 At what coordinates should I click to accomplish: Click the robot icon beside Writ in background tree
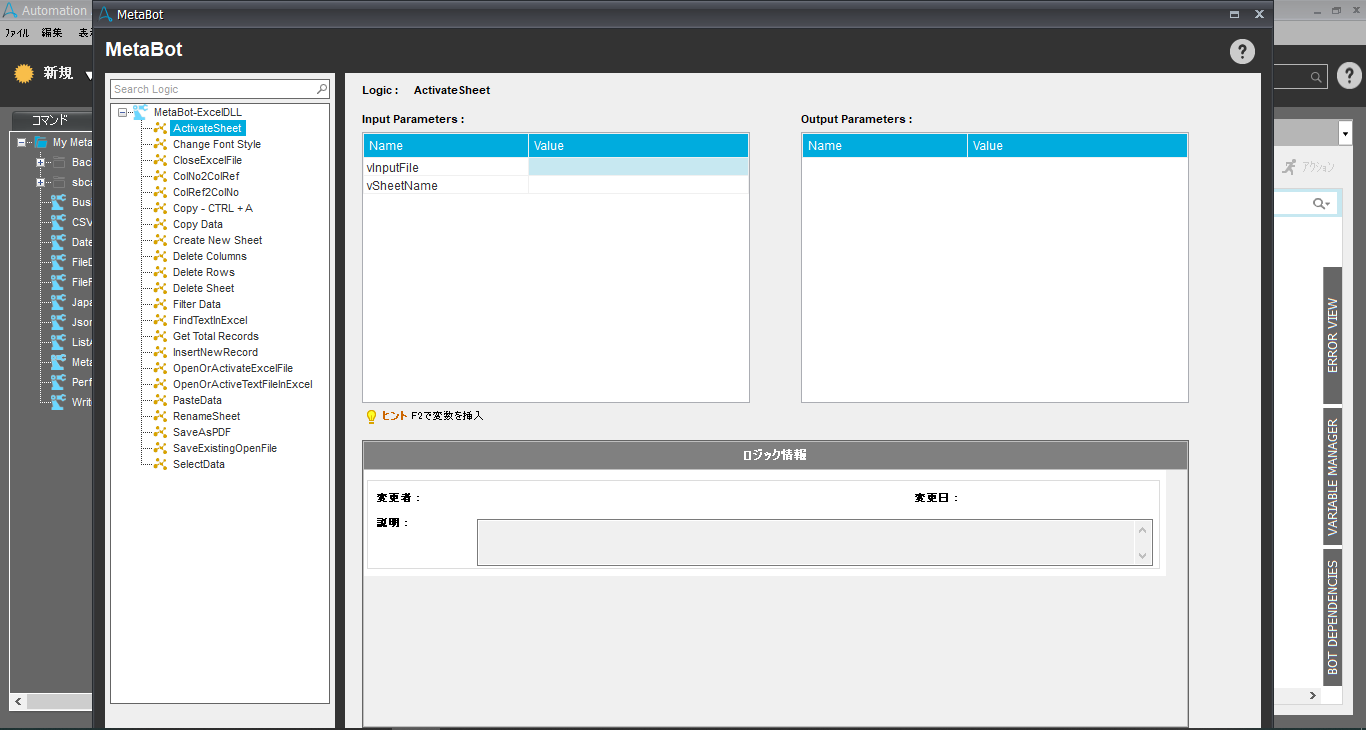point(58,402)
